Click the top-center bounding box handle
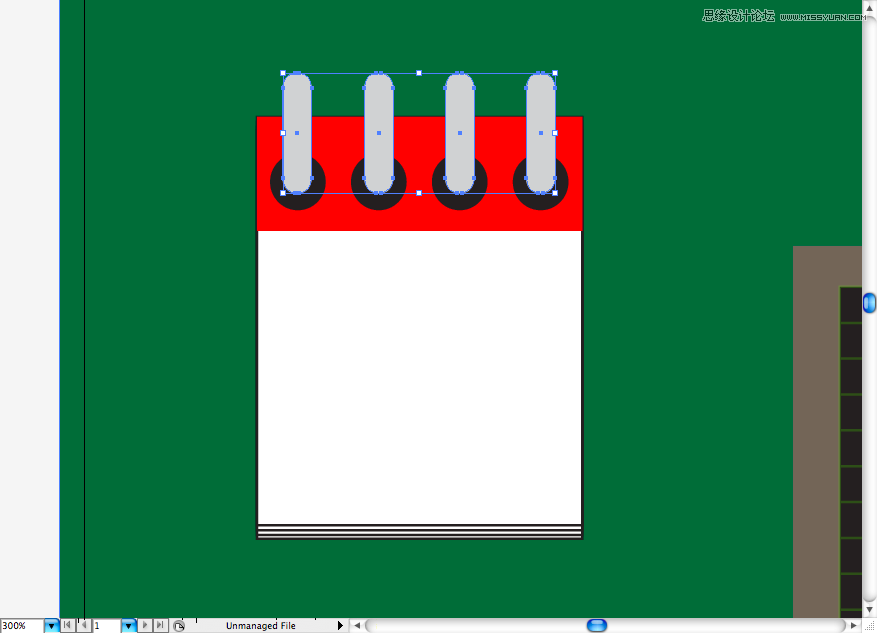This screenshot has height=633, width=877. click(419, 73)
